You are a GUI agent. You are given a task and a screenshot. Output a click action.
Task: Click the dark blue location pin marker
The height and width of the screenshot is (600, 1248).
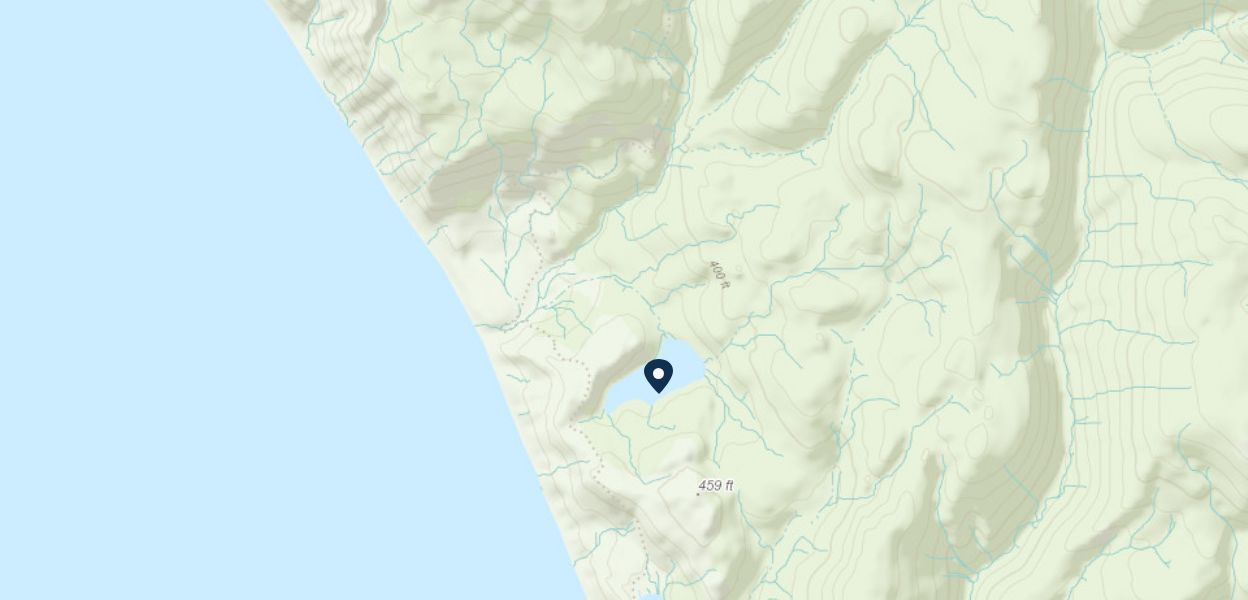tap(658, 376)
